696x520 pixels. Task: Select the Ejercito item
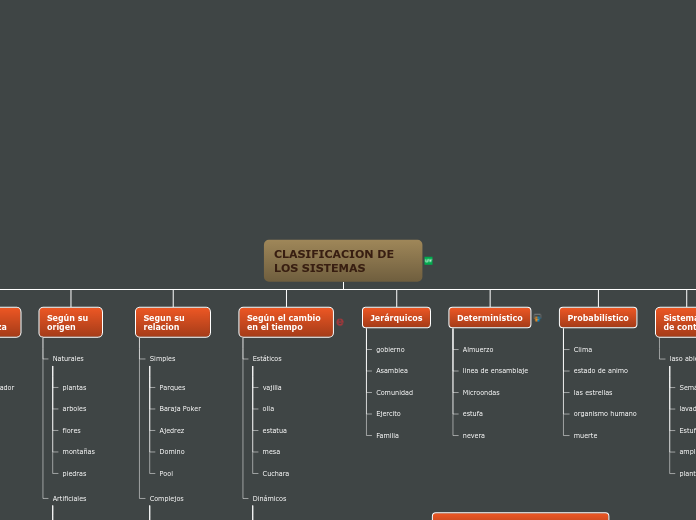tap(388, 413)
